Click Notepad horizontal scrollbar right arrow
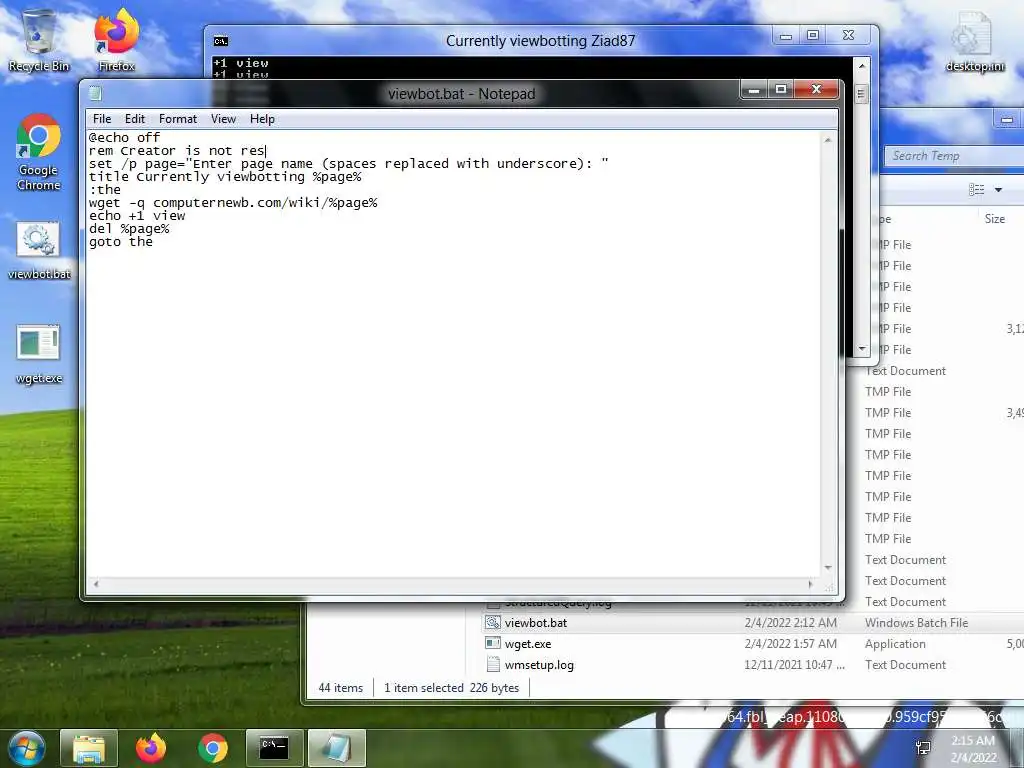The height and width of the screenshot is (768, 1024). tap(811, 584)
